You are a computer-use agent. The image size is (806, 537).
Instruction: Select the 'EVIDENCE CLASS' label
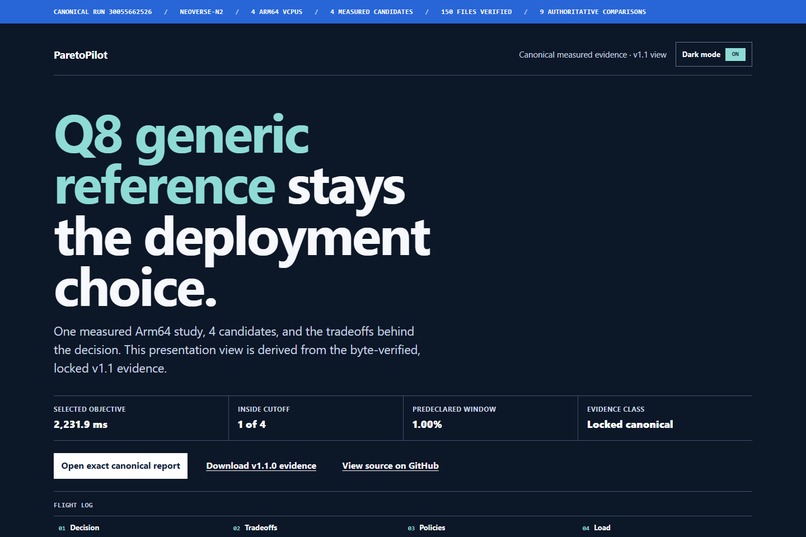(x=615, y=410)
